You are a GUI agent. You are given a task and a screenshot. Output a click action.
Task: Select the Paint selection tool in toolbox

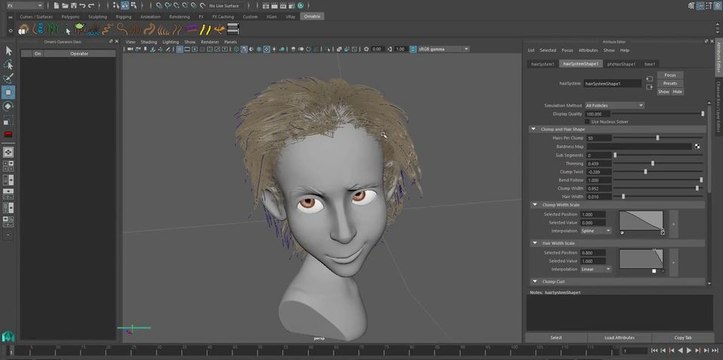(x=8, y=78)
